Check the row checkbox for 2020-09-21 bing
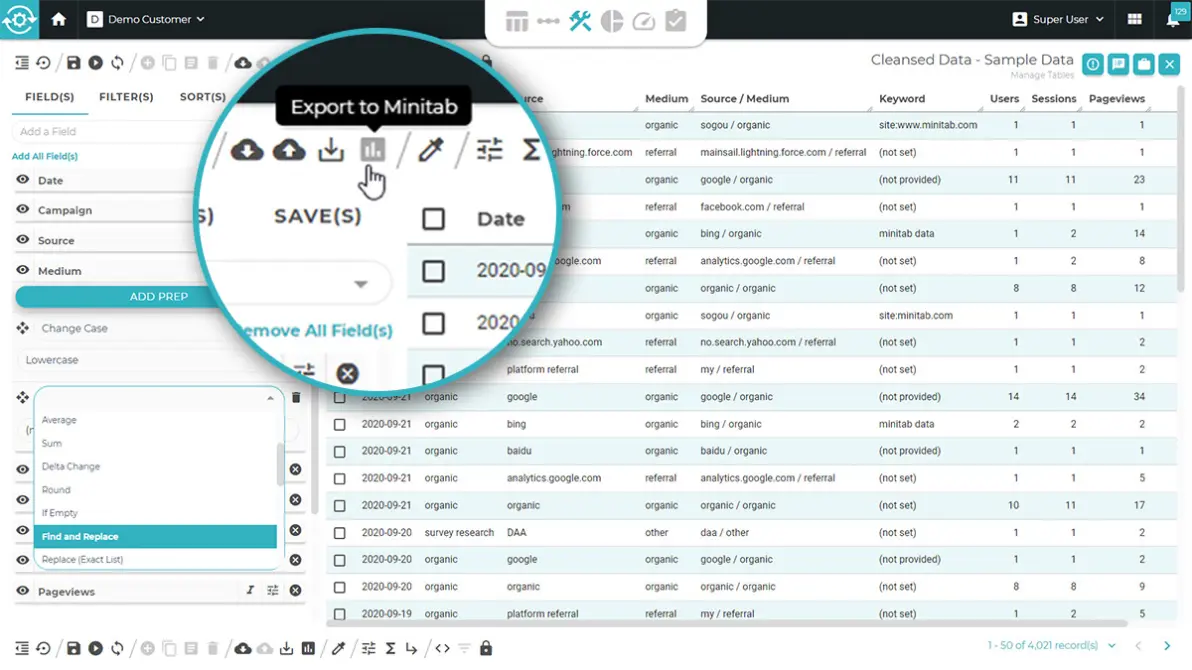The image size is (1192, 670). click(340, 424)
